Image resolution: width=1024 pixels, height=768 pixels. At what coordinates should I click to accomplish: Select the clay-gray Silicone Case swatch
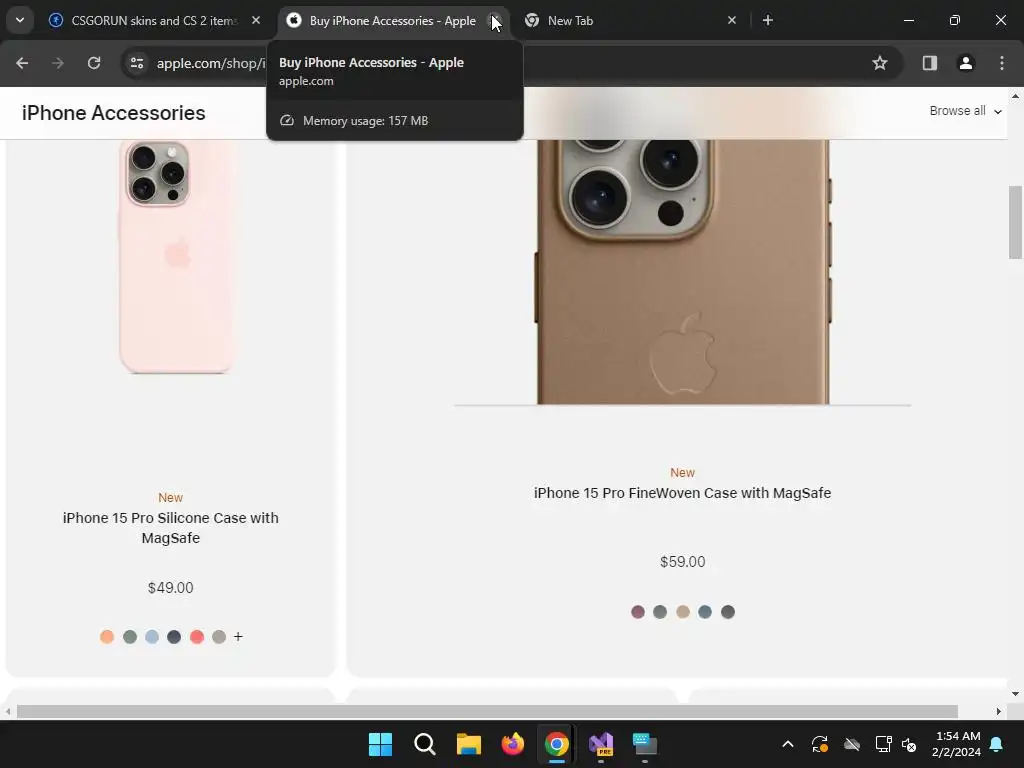(x=219, y=637)
